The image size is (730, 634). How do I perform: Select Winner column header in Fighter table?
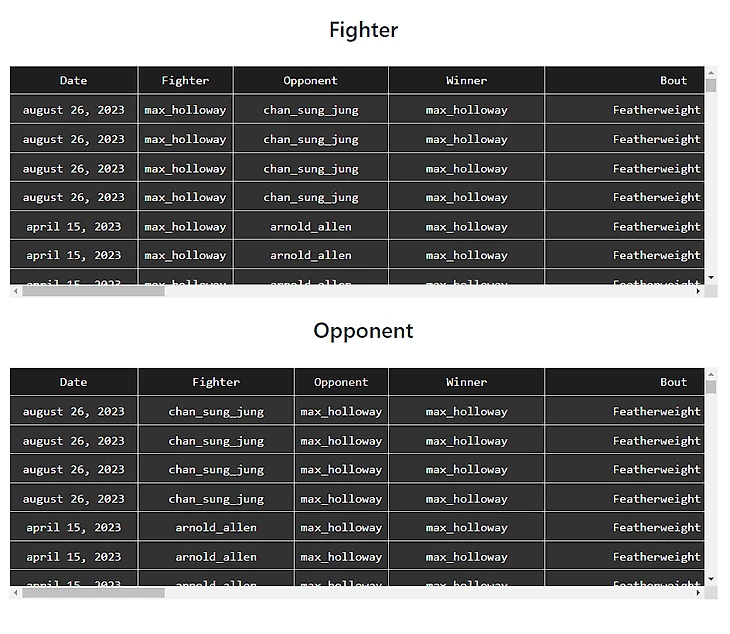(466, 81)
